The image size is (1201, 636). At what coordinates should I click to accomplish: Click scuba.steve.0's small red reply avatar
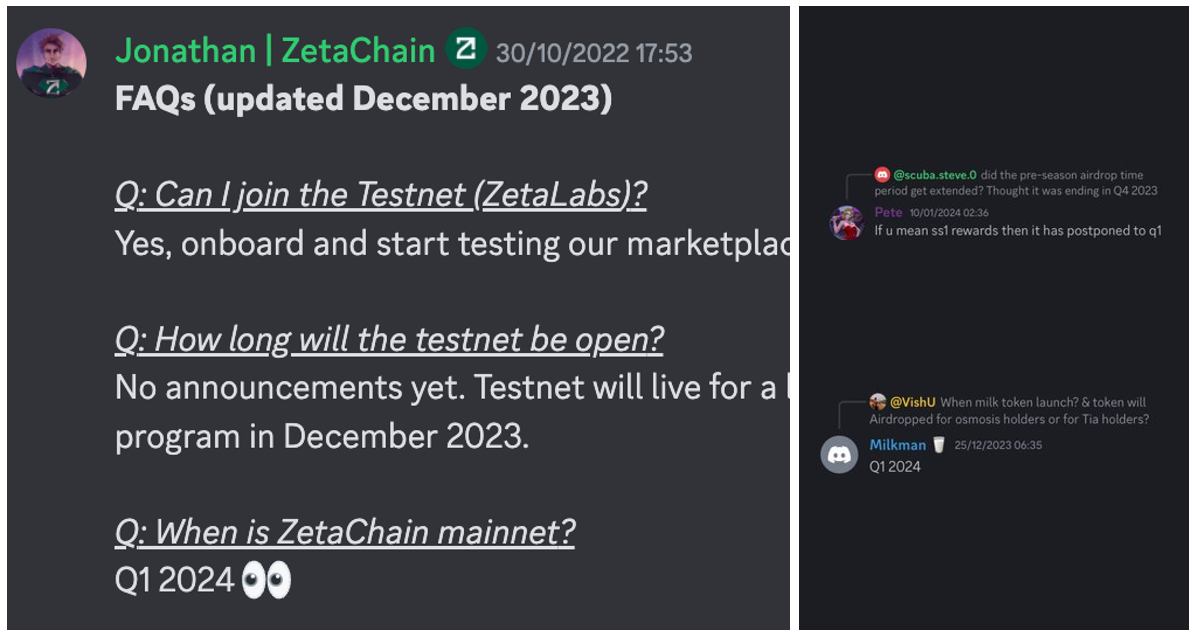pyautogui.click(x=881, y=175)
